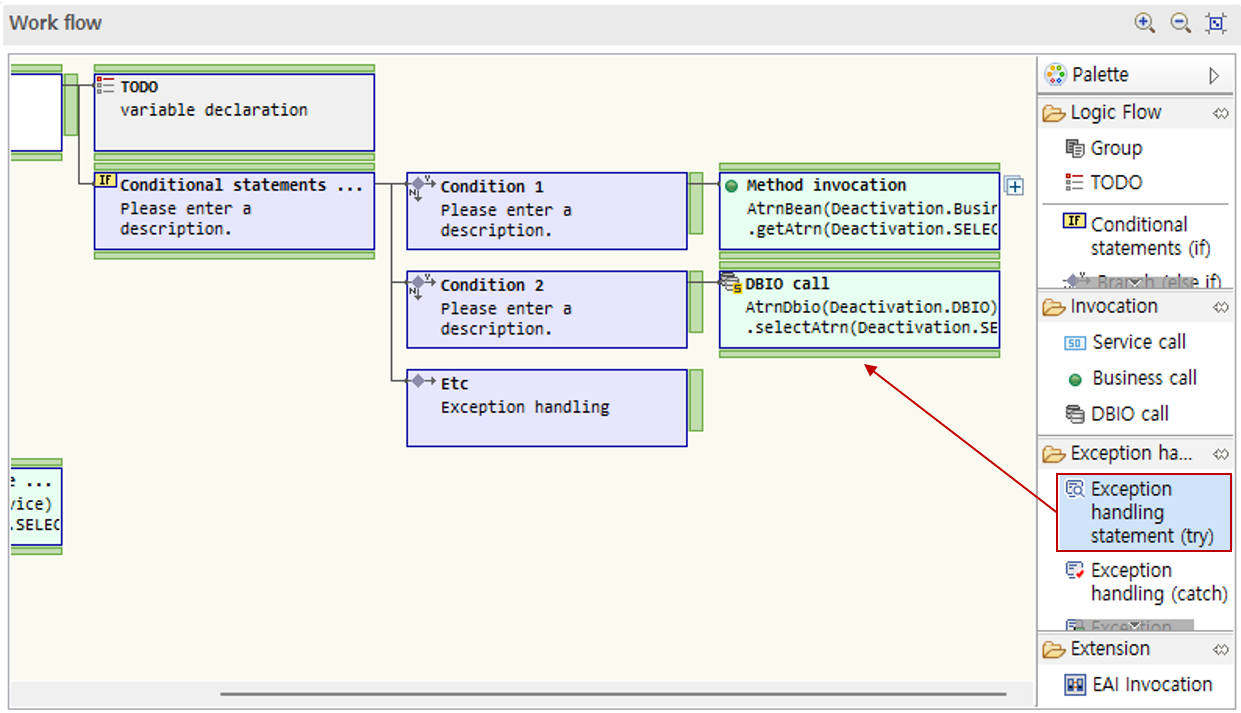
Task: Click the horizontal scrollbar of workflow canvas
Action: coord(614,693)
